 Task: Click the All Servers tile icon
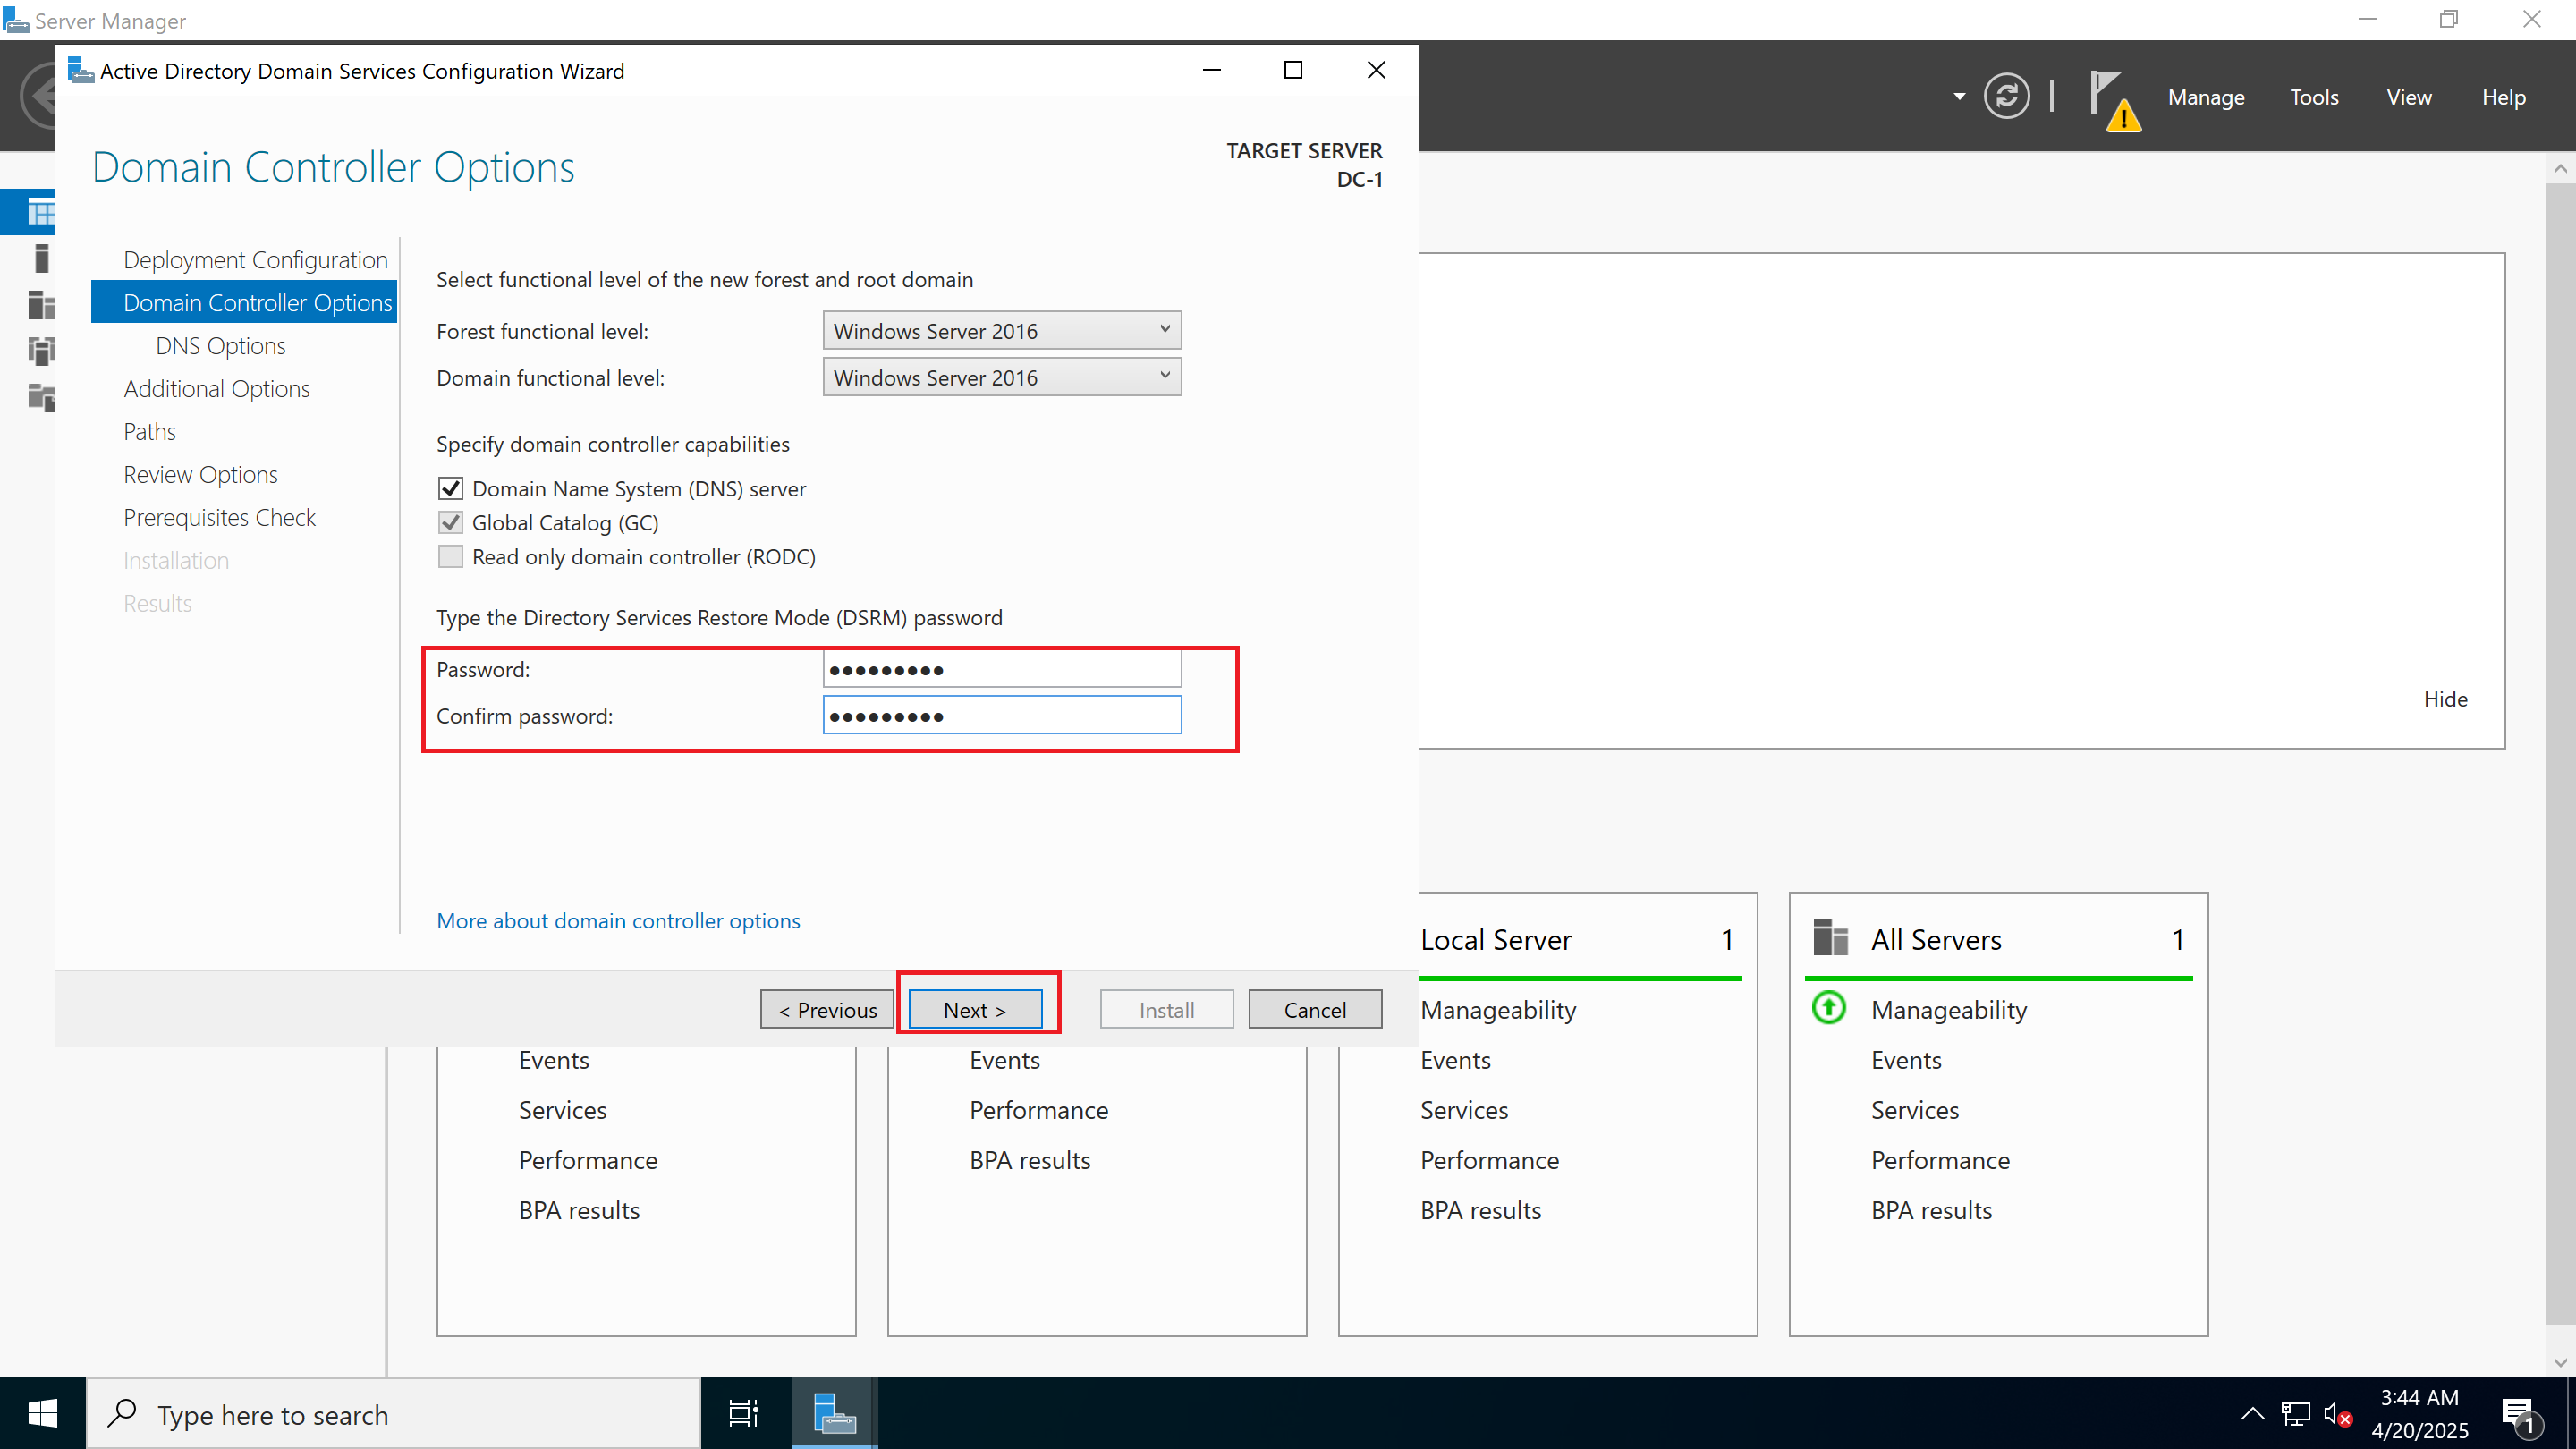click(1830, 938)
